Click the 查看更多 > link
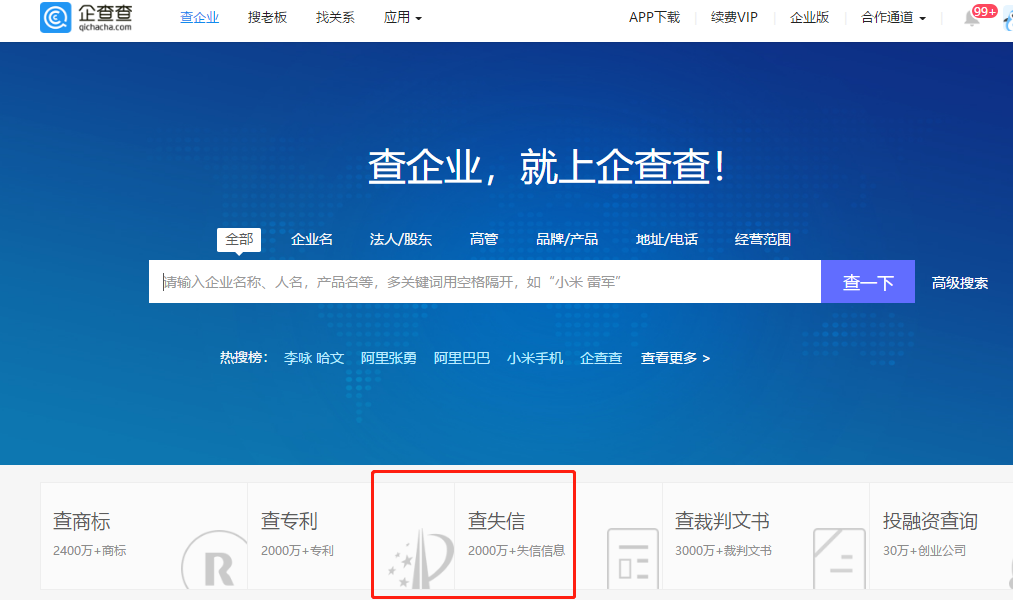Image resolution: width=1013 pixels, height=600 pixels. coord(675,358)
